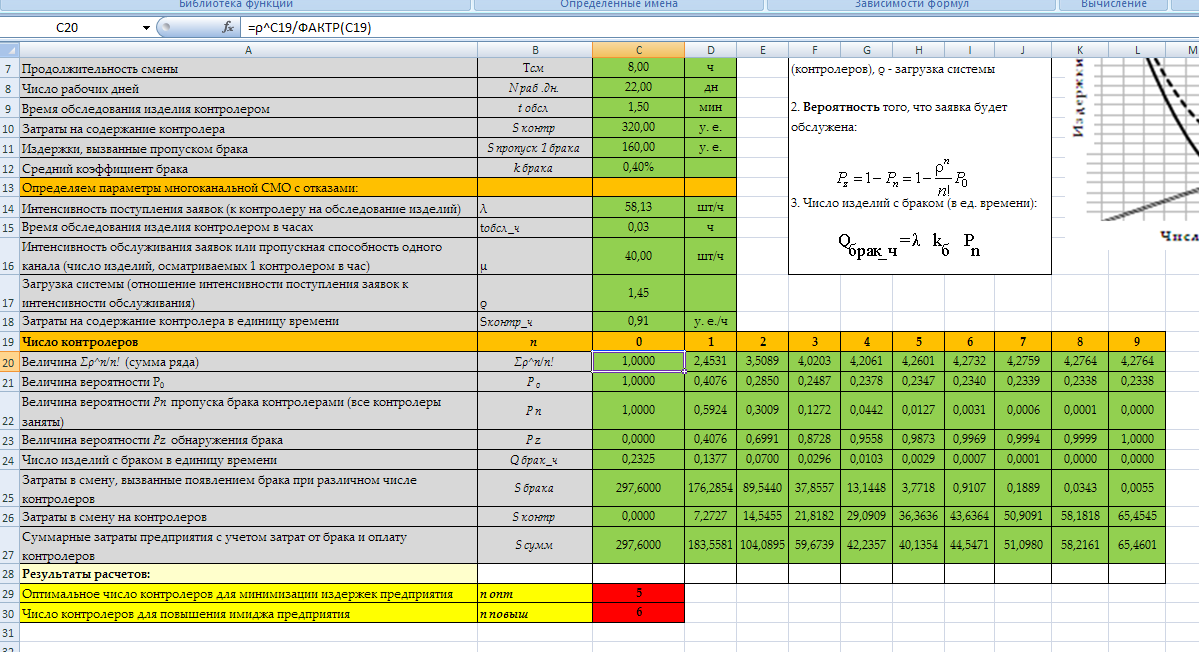Screen dimensions: 1199x652
Task: Click cell with value 2,4531
Action: [x=710, y=362]
